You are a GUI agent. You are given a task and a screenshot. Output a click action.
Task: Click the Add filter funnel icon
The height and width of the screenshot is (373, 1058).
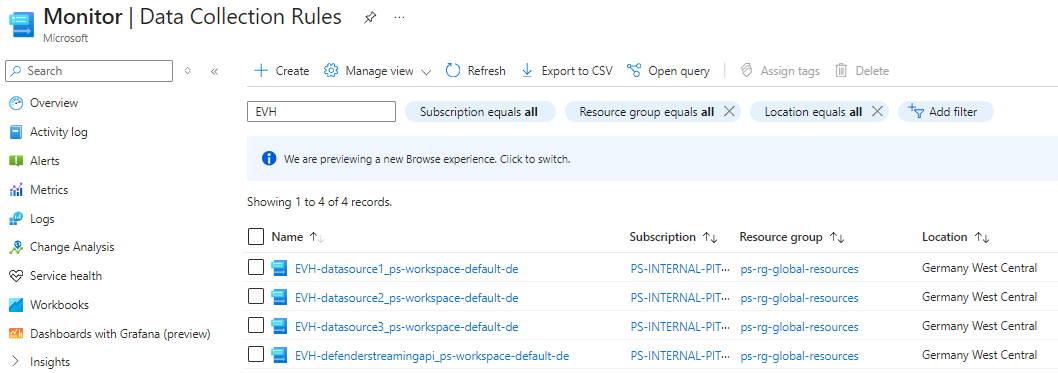916,111
